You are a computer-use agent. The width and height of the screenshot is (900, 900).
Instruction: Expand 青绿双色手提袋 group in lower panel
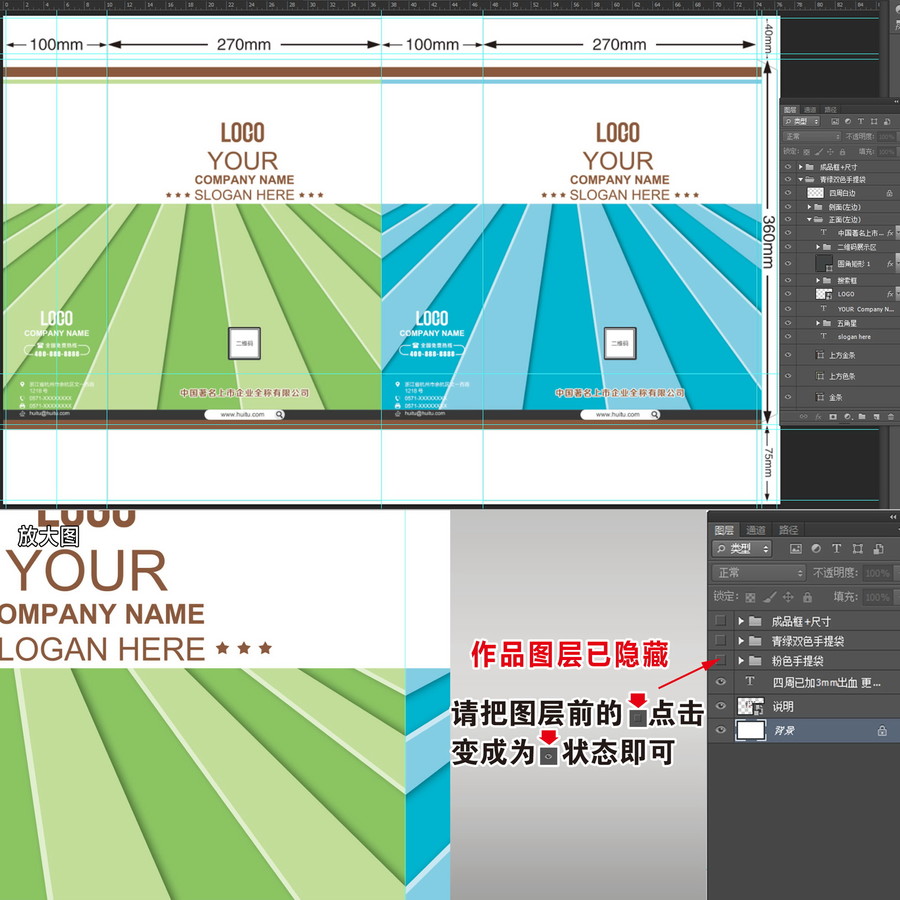point(741,641)
